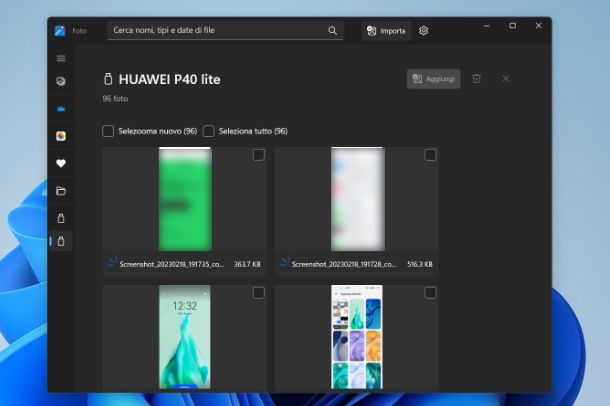Open the All Photos sidebar icon
610x406 pixels.
tap(61, 81)
